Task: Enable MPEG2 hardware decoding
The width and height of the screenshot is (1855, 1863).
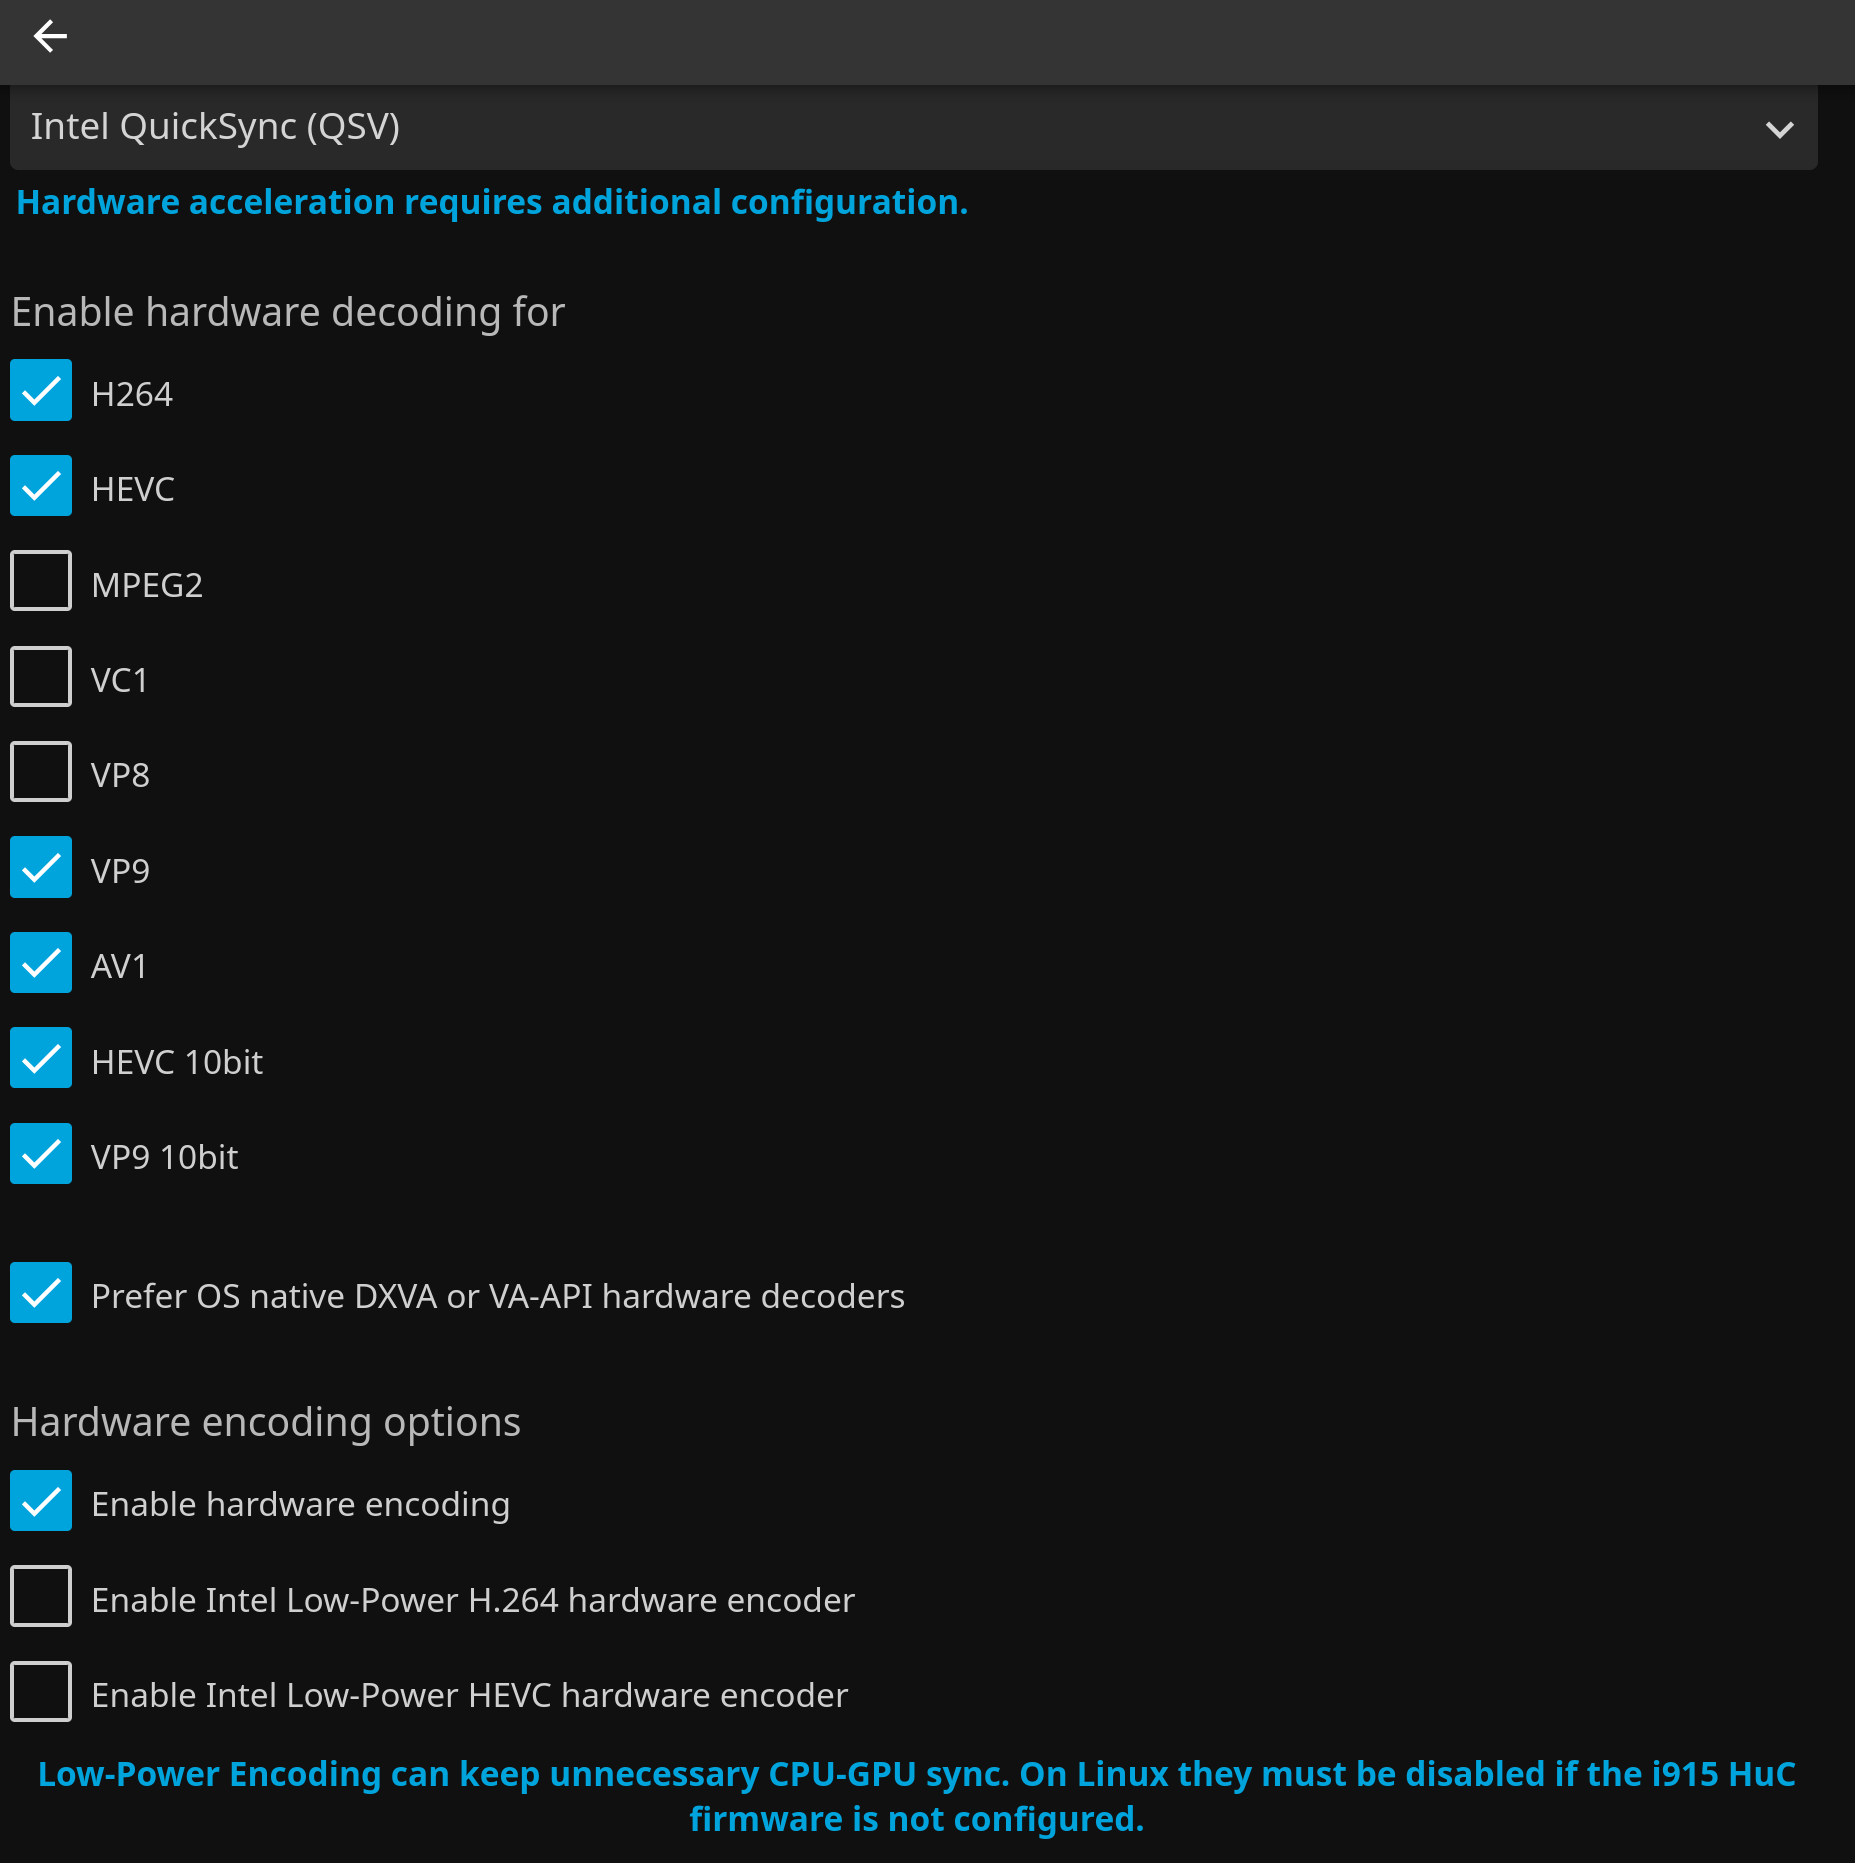Action: 41,582
